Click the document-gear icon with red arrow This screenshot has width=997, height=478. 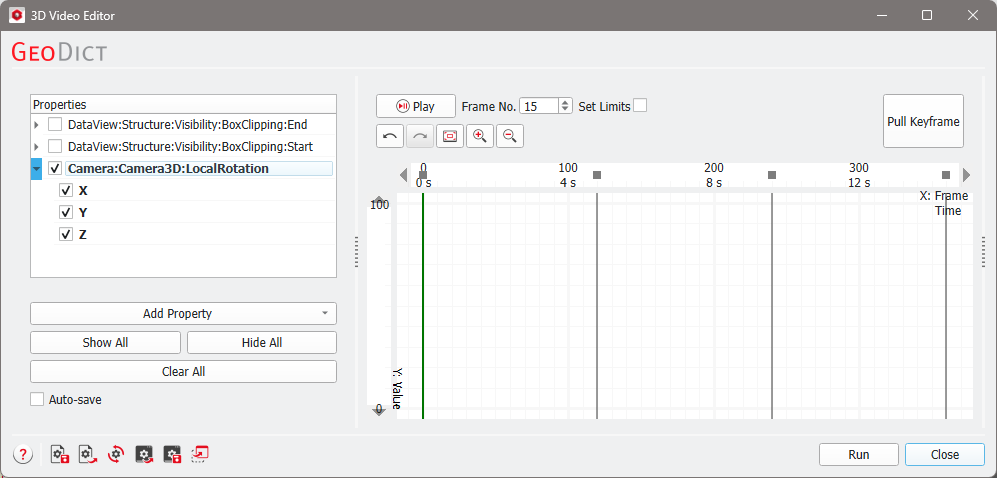pos(88,454)
